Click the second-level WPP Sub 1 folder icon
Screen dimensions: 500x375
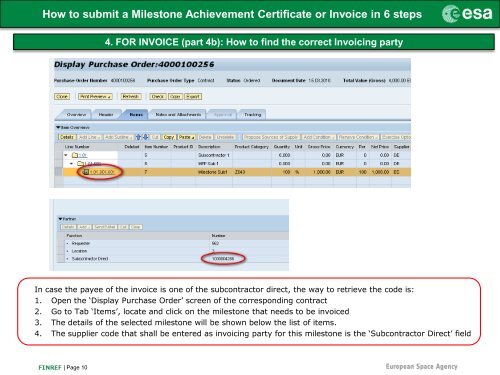80,163
